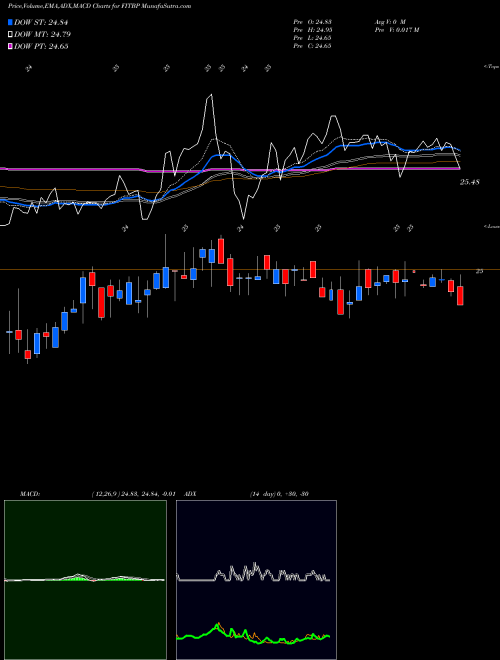Click the 'Pre H: 24.95' high value

point(312,30)
